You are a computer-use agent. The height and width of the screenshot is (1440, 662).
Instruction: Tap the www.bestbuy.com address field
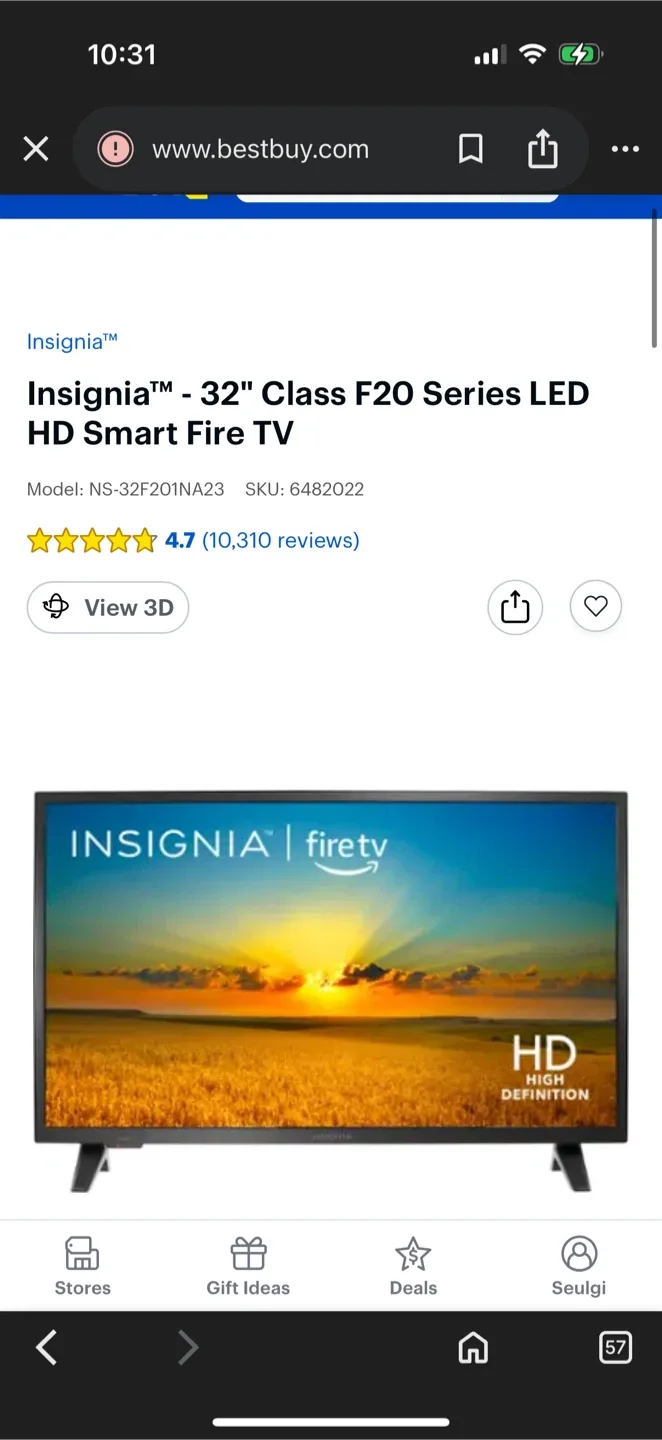(x=260, y=150)
